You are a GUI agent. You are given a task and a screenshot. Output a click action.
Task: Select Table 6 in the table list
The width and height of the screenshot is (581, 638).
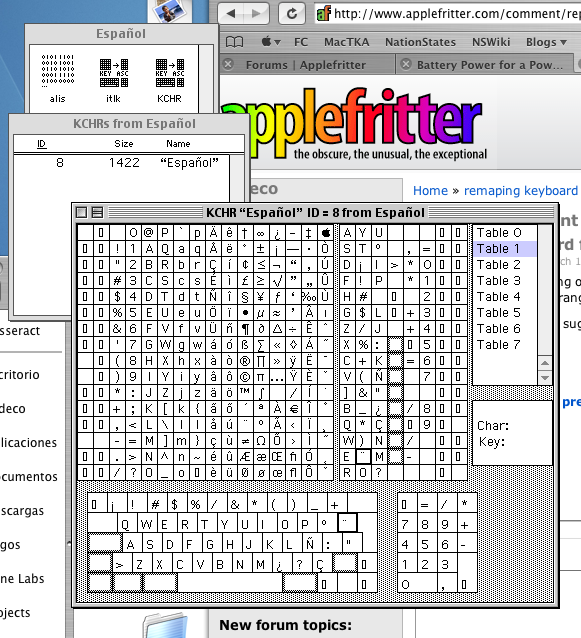(x=505, y=328)
